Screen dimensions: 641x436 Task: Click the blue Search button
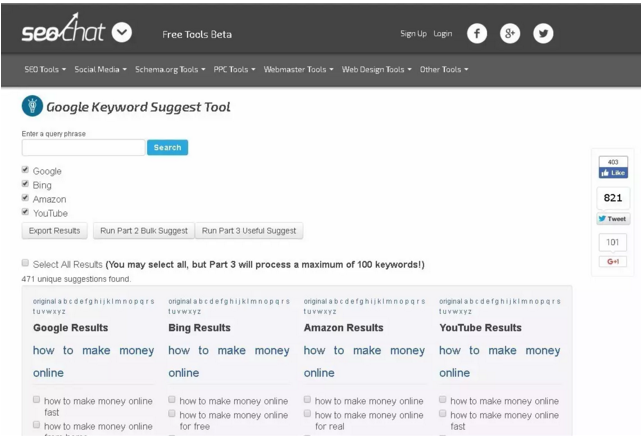coord(168,148)
